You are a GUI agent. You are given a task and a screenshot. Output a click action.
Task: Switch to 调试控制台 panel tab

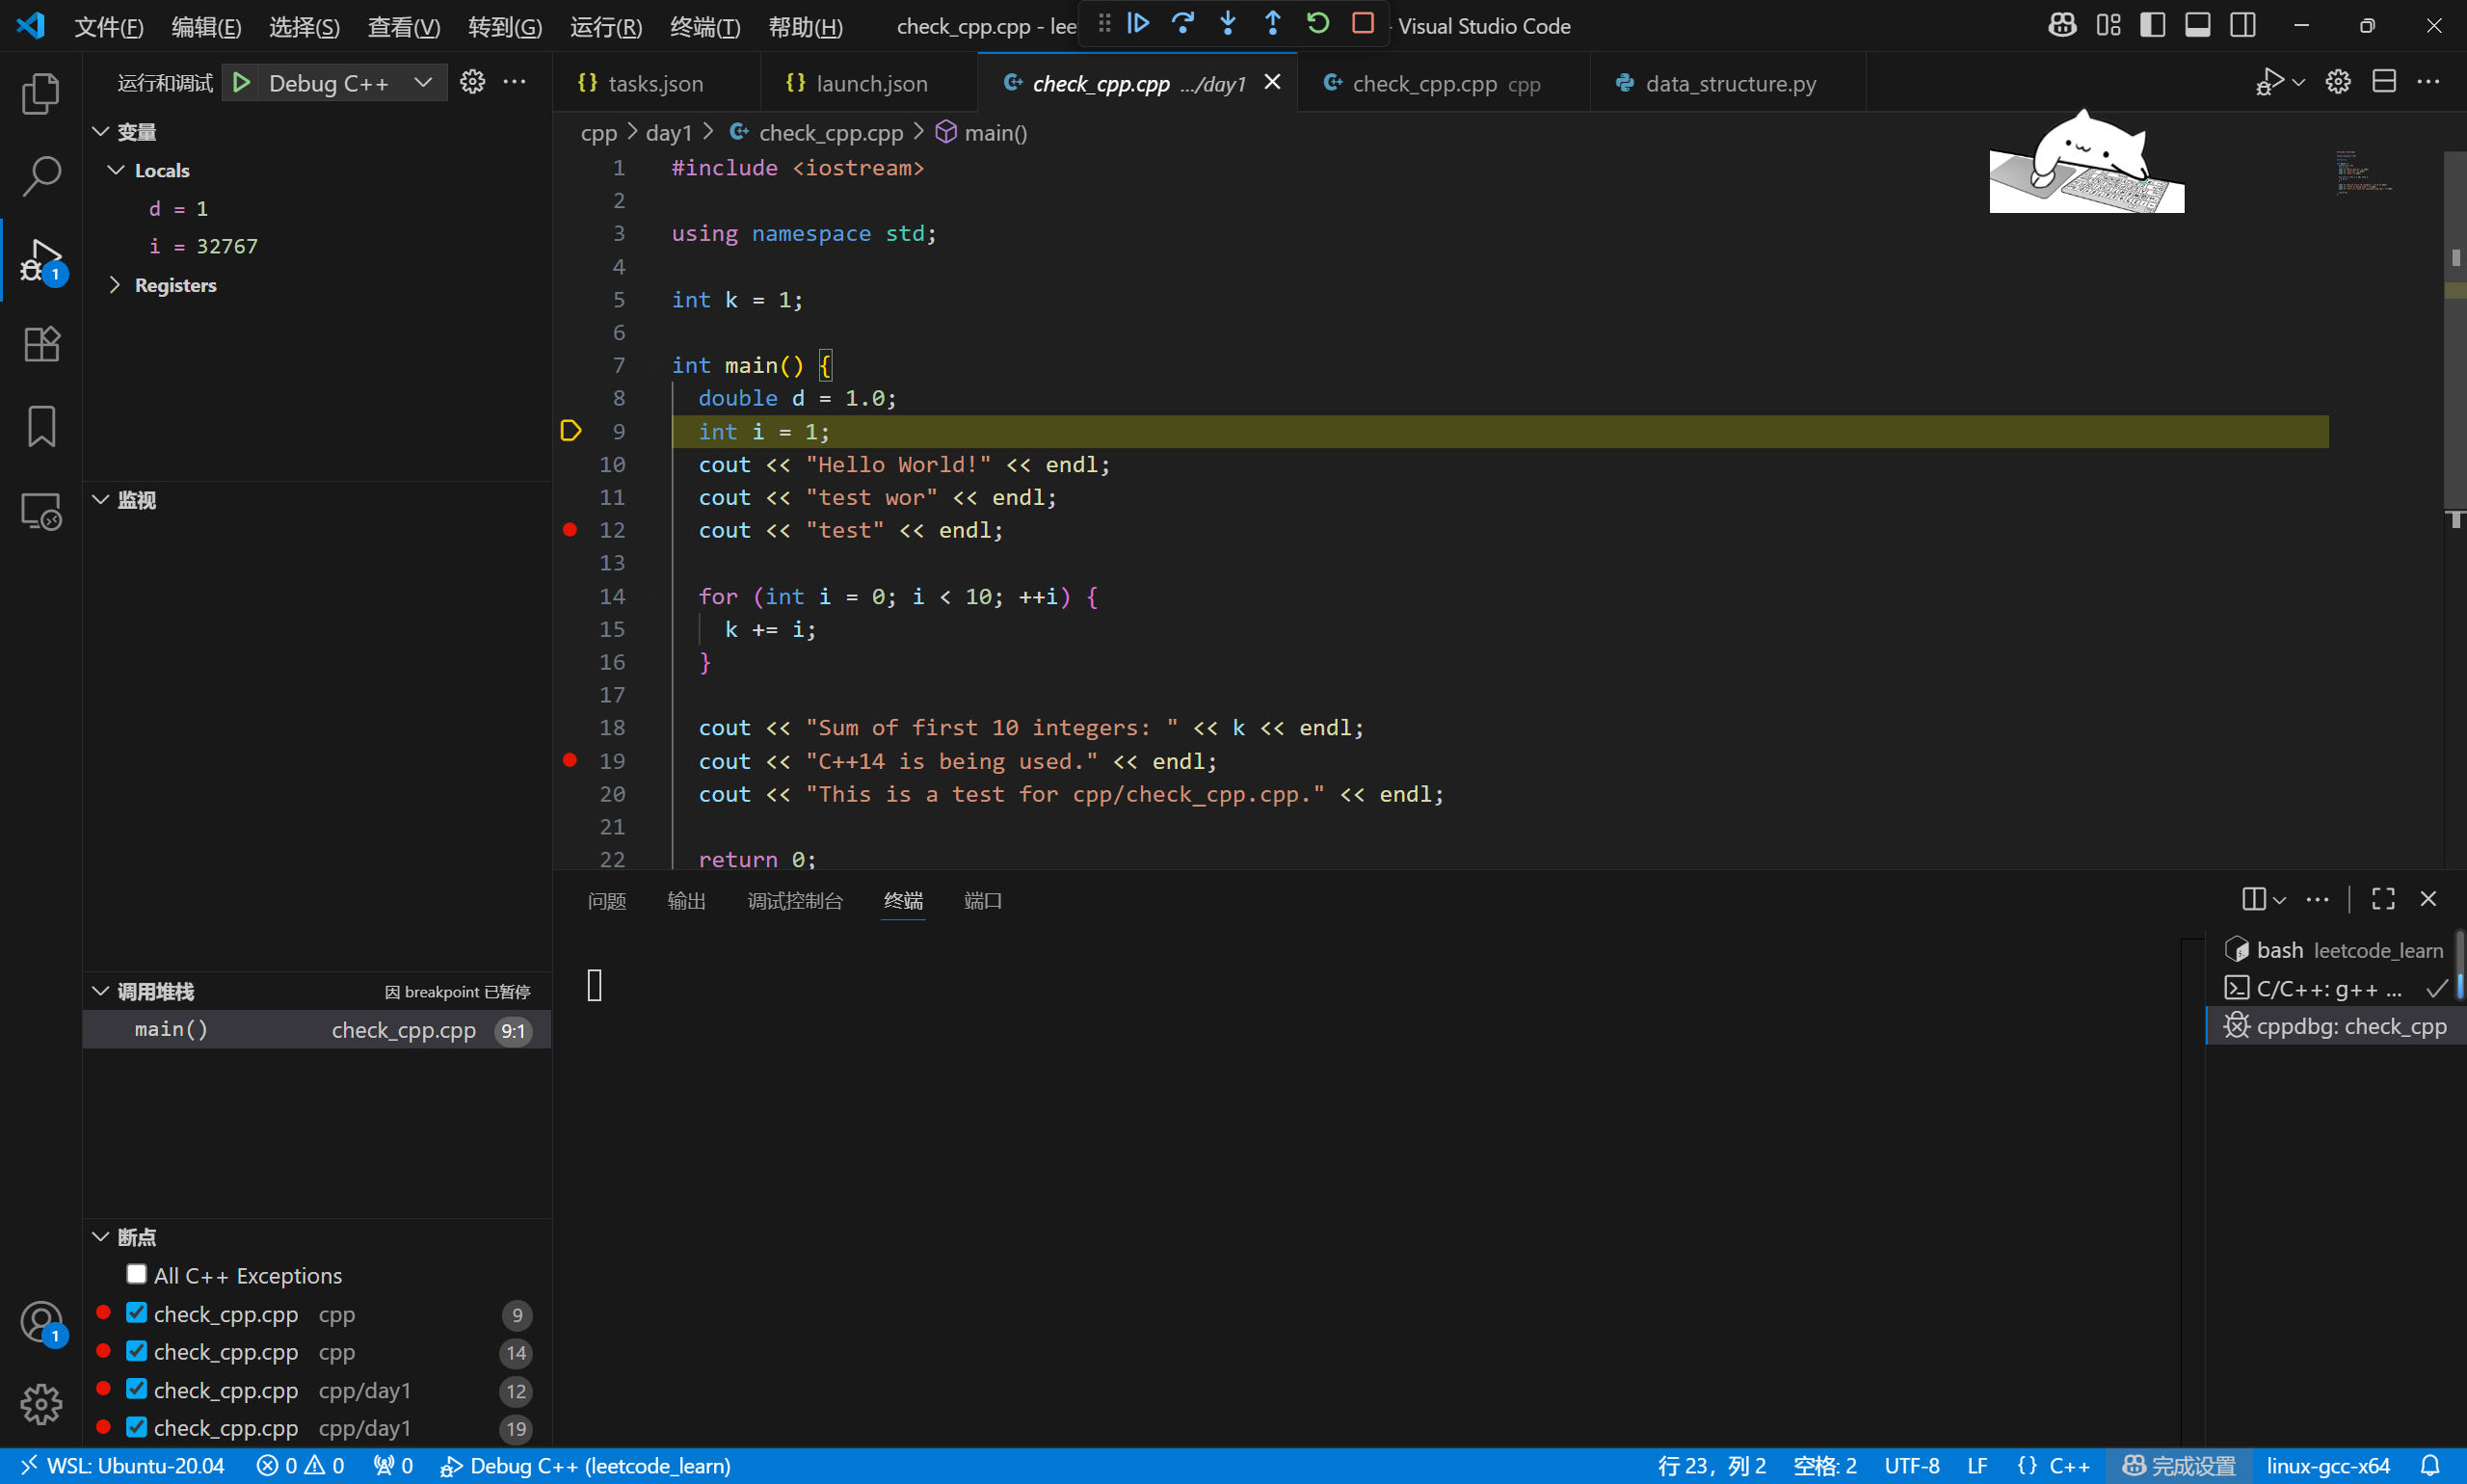click(x=795, y=901)
